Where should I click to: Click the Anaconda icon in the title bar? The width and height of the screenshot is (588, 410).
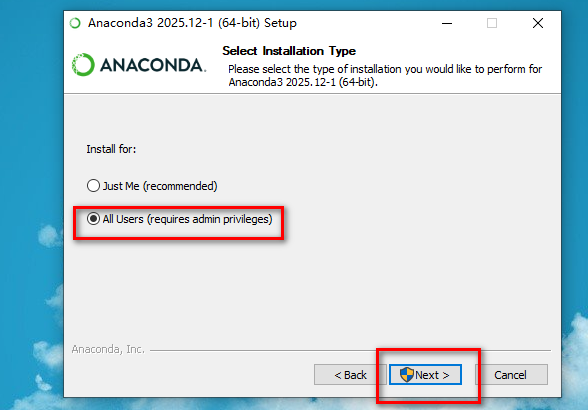75,23
